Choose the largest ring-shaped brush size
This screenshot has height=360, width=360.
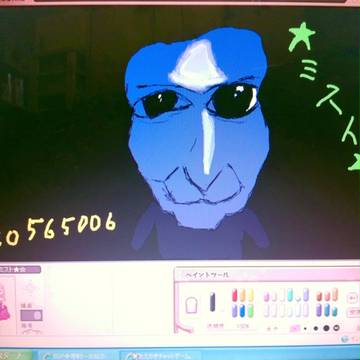click(336, 328)
